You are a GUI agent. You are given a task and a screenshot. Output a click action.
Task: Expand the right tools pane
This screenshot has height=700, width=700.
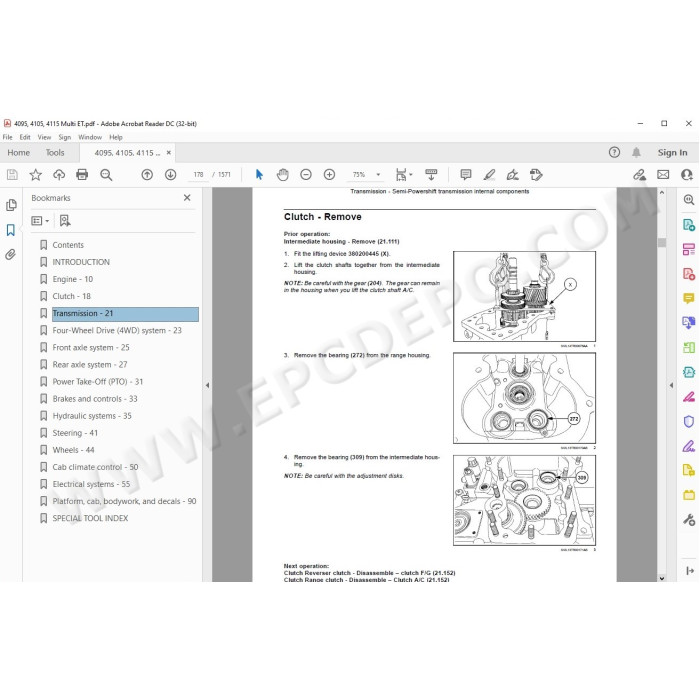(x=690, y=570)
